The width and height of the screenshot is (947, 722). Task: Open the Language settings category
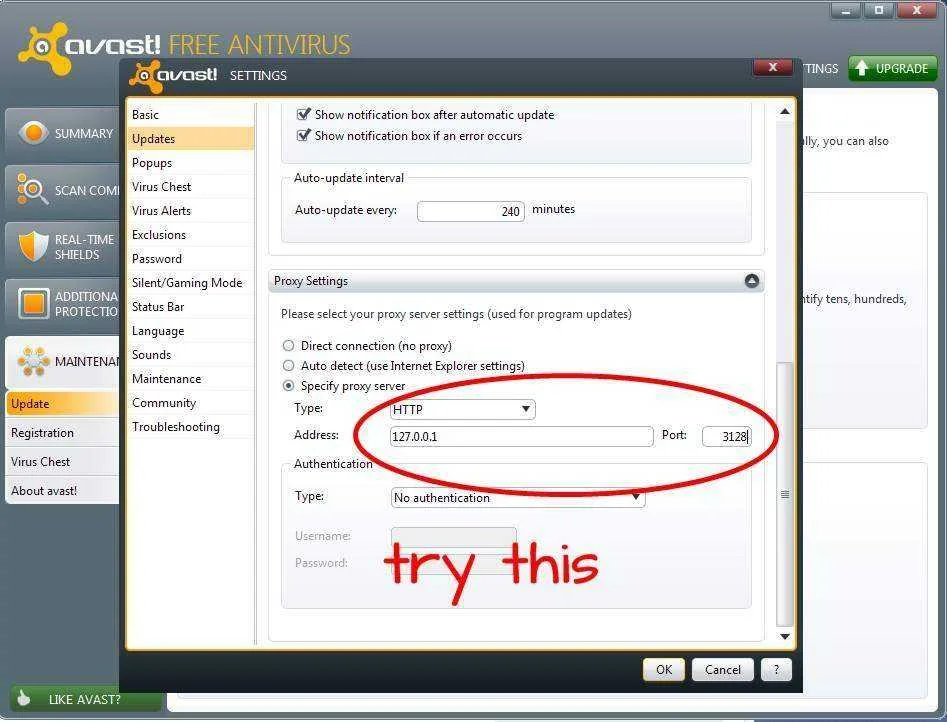coord(190,330)
